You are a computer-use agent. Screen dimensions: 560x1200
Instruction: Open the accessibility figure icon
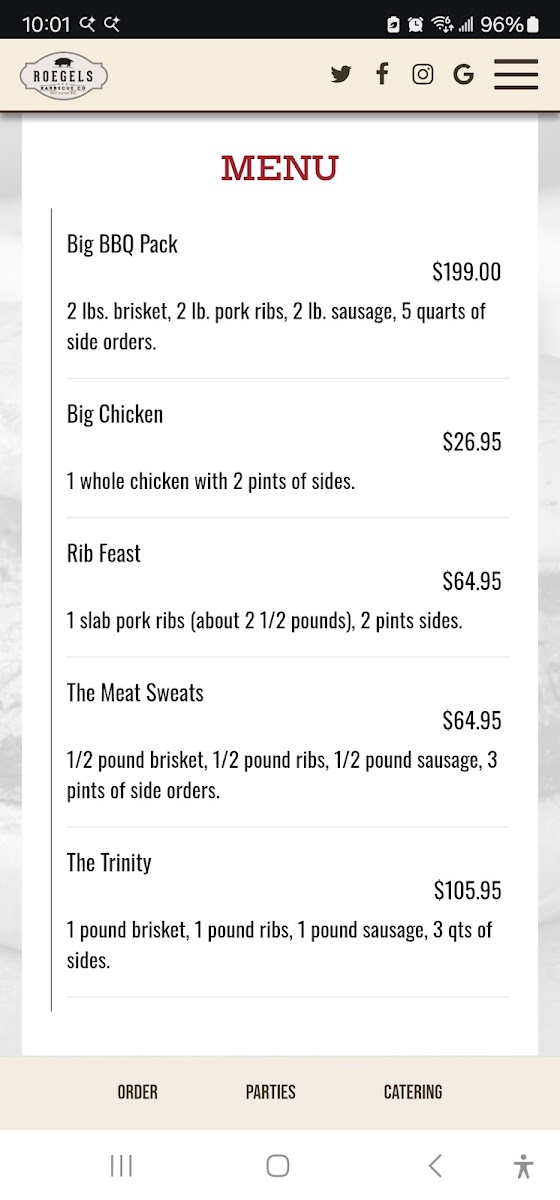523,1166
